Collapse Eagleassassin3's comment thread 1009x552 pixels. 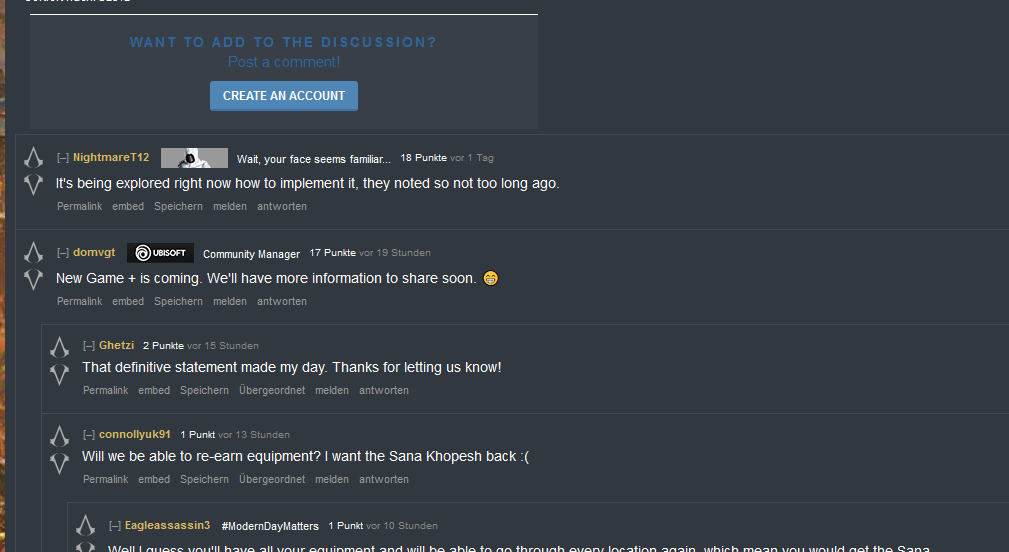[x=115, y=526]
